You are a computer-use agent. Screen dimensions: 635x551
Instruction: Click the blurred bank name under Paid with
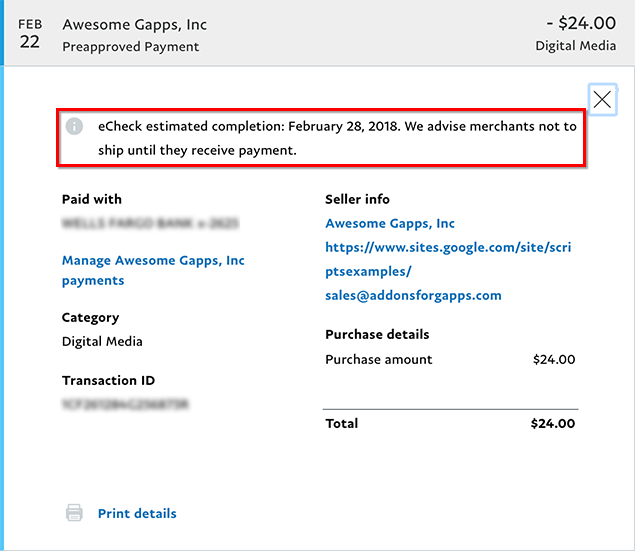click(150, 223)
